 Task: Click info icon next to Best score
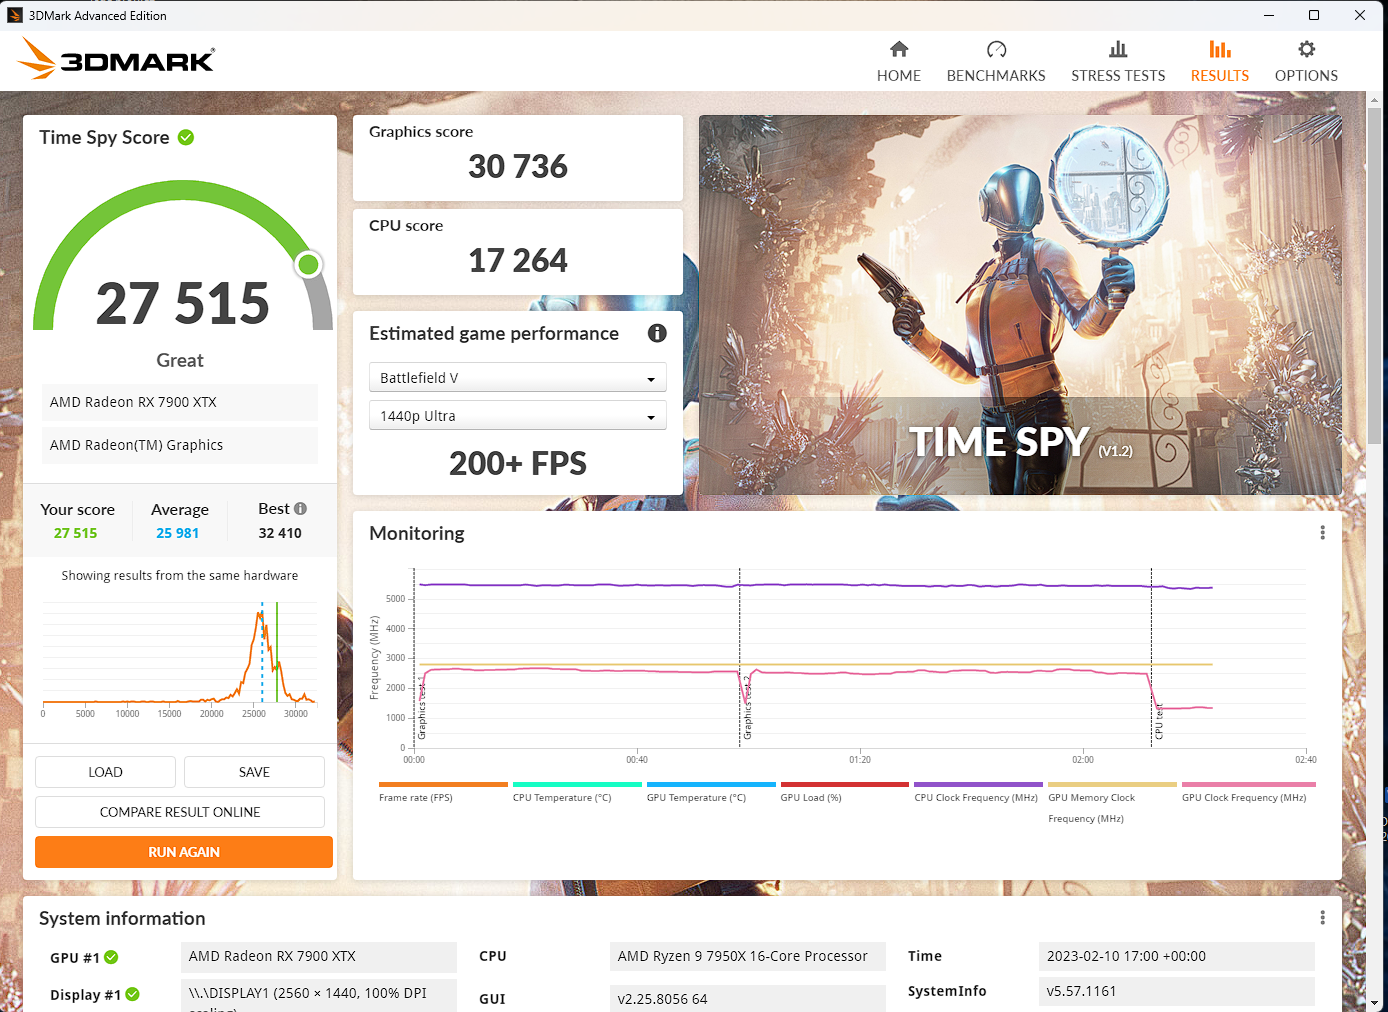pyautogui.click(x=300, y=508)
